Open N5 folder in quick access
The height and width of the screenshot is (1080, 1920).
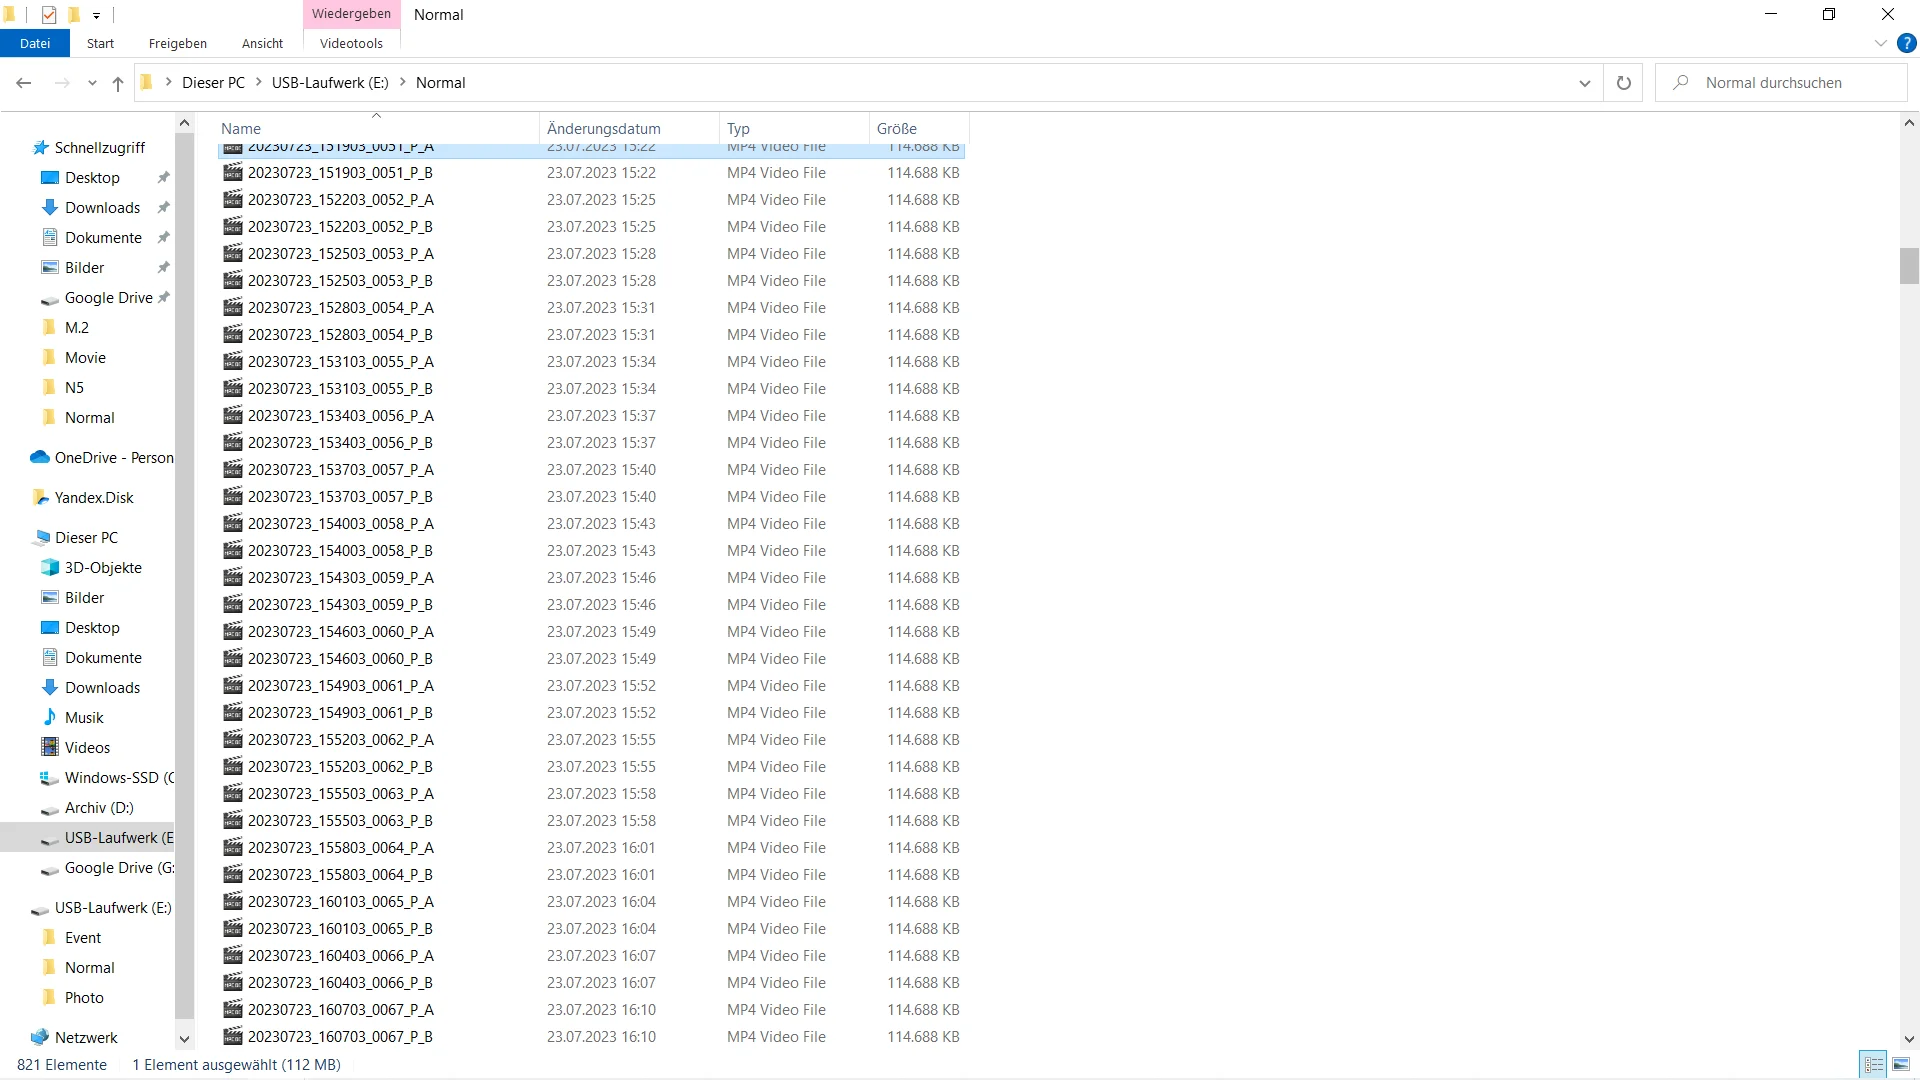[x=63, y=387]
